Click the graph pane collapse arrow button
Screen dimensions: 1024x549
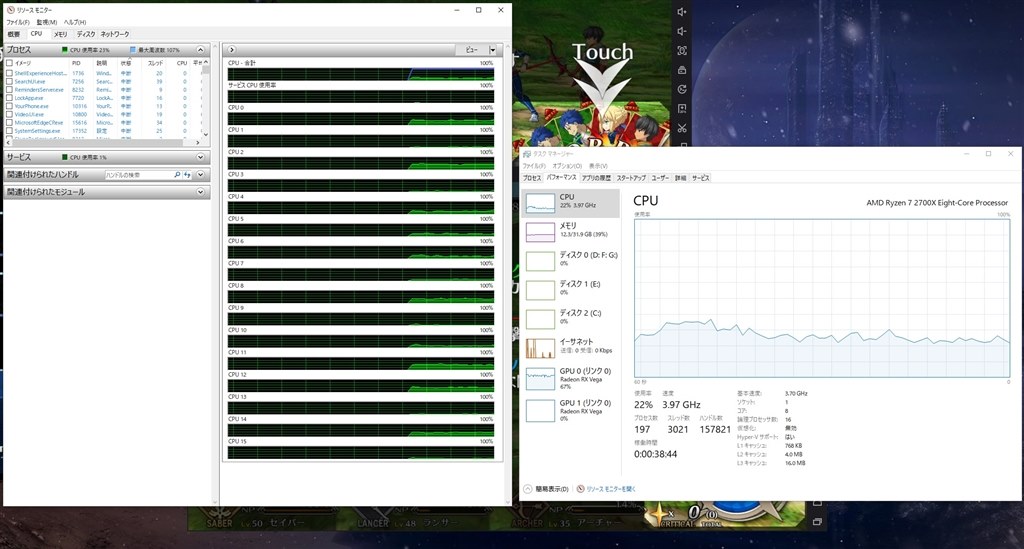tap(232, 50)
